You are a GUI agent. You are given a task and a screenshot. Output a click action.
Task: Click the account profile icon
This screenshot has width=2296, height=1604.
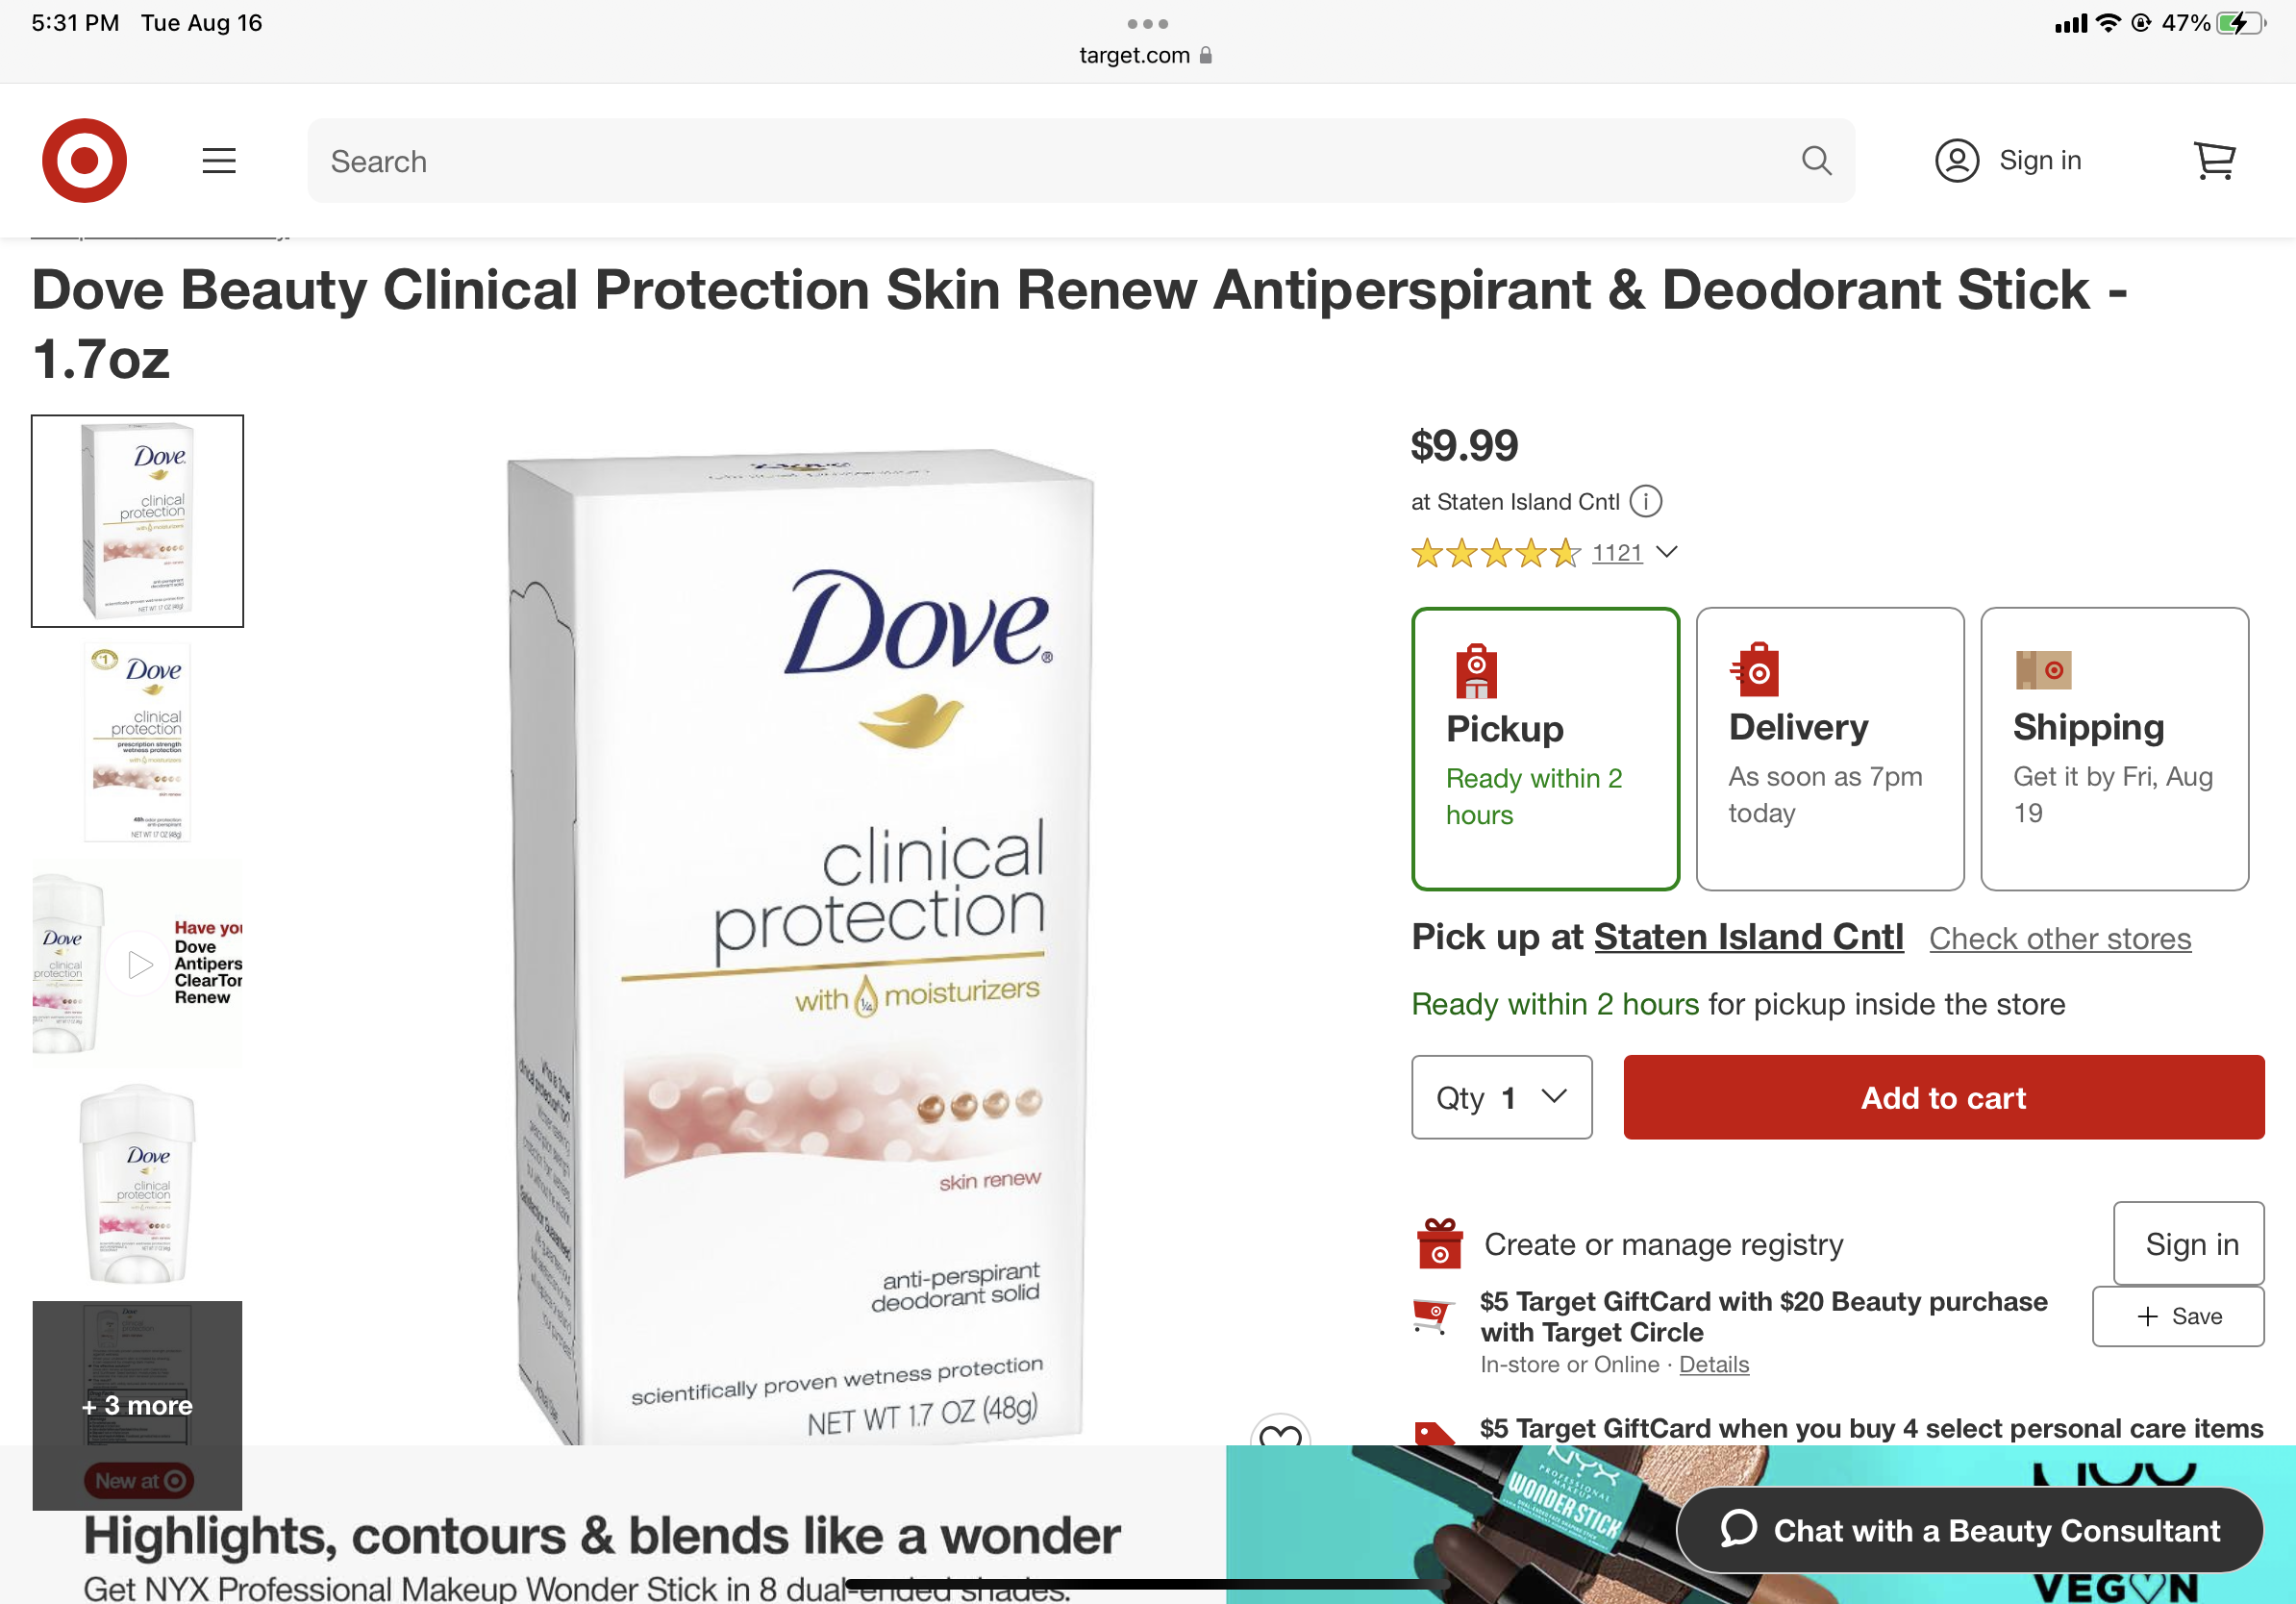tap(1957, 160)
